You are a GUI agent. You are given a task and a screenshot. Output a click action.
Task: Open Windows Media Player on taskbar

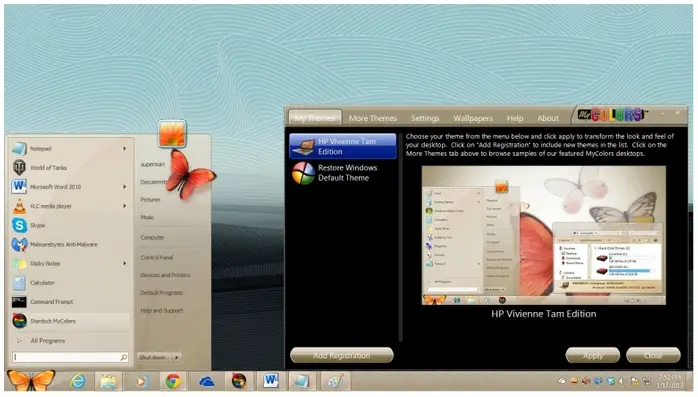141,381
